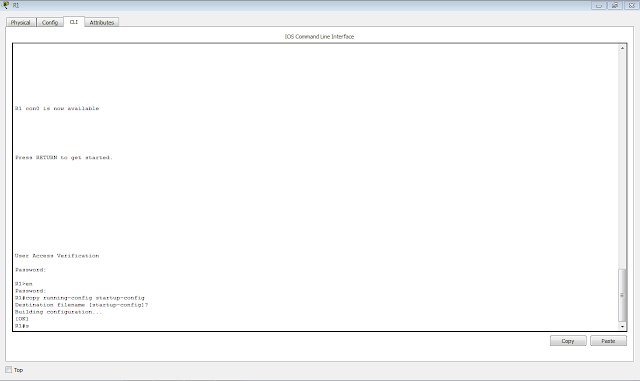Click the vertical scrollbar thumb
This screenshot has width=640, height=381.
622,295
